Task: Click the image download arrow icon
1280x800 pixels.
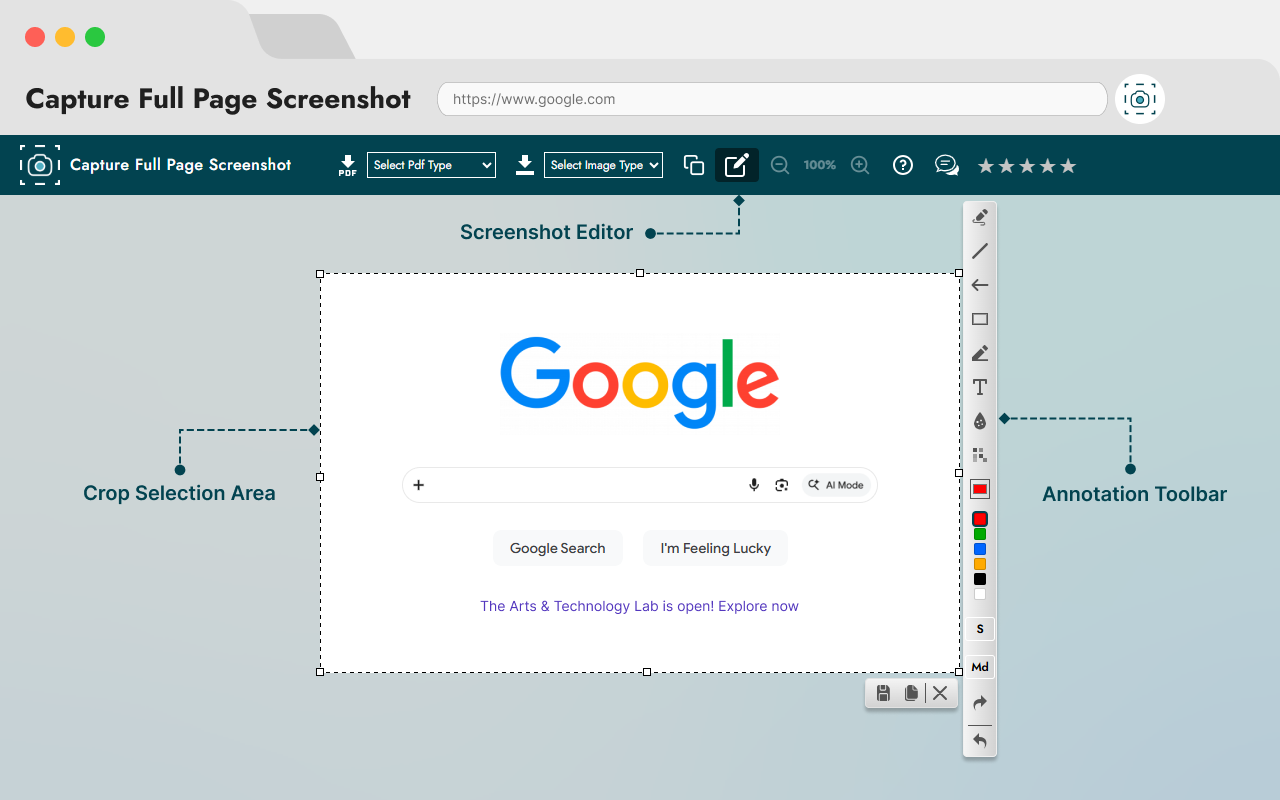Action: (525, 165)
